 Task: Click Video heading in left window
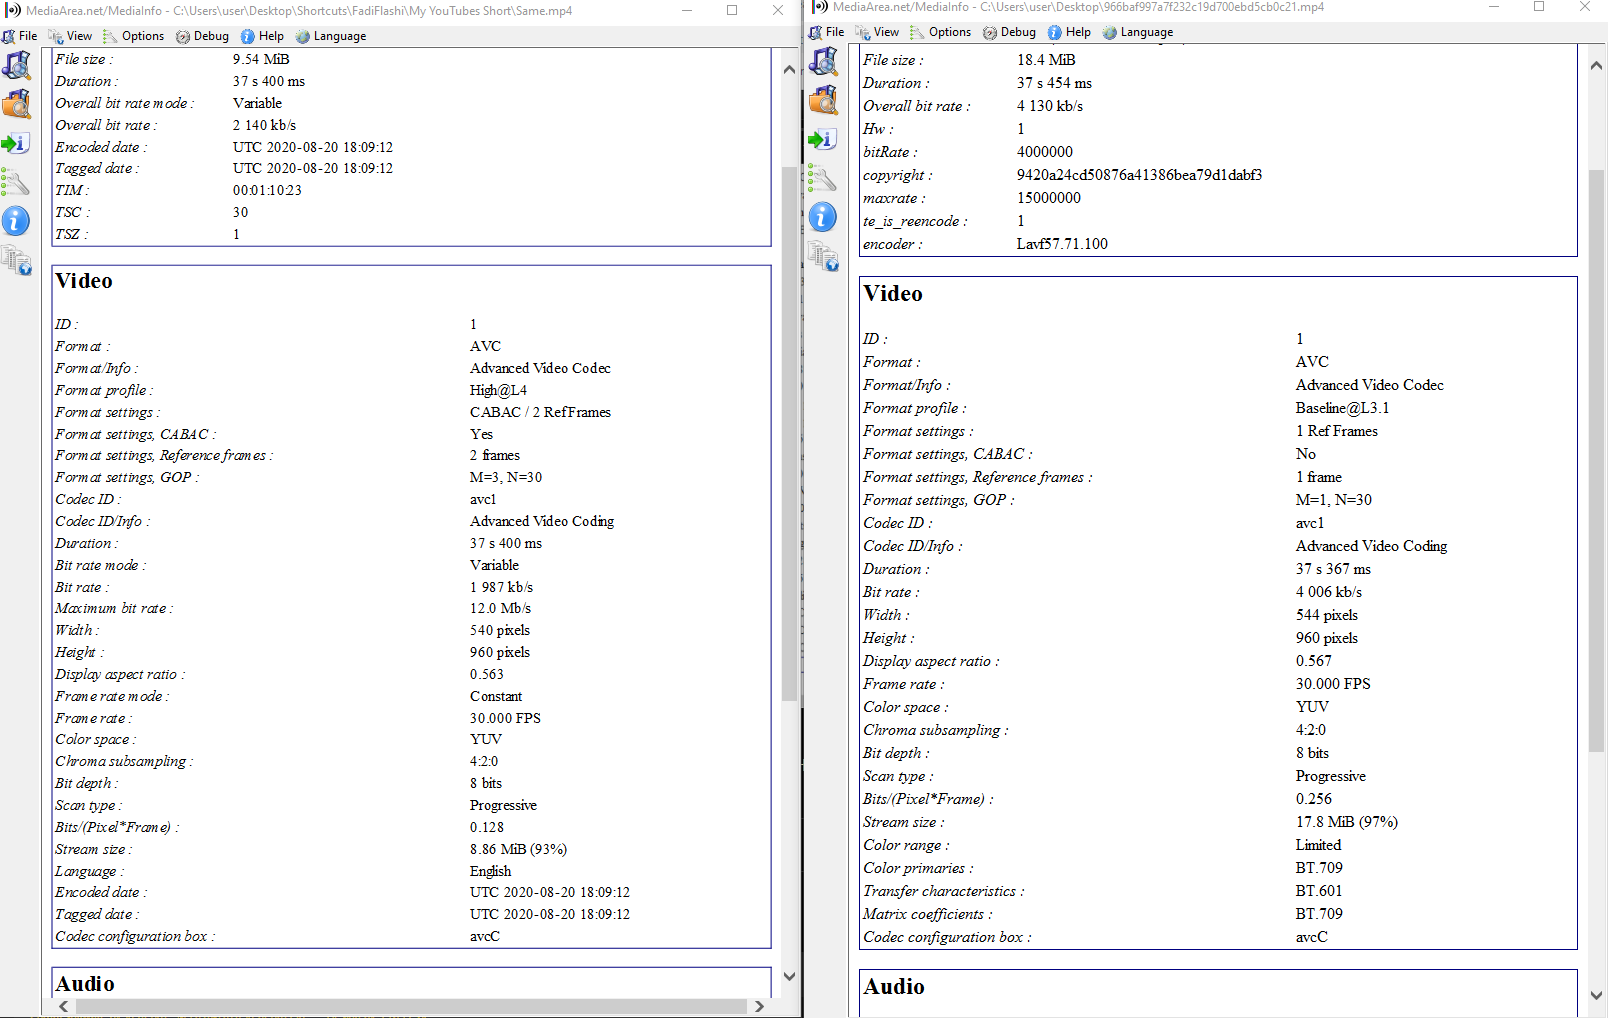[x=84, y=281]
